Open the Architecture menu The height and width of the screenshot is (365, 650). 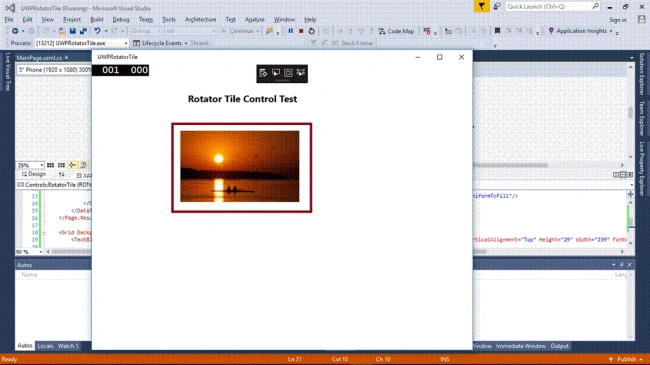[x=201, y=19]
